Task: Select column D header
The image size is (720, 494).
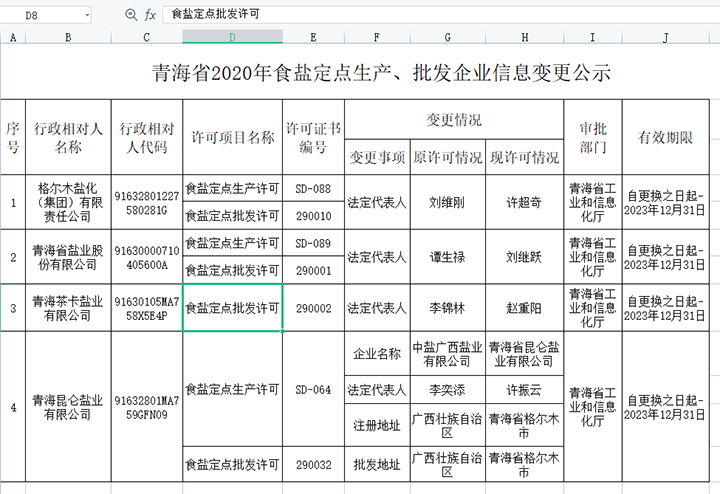Action: [232, 37]
